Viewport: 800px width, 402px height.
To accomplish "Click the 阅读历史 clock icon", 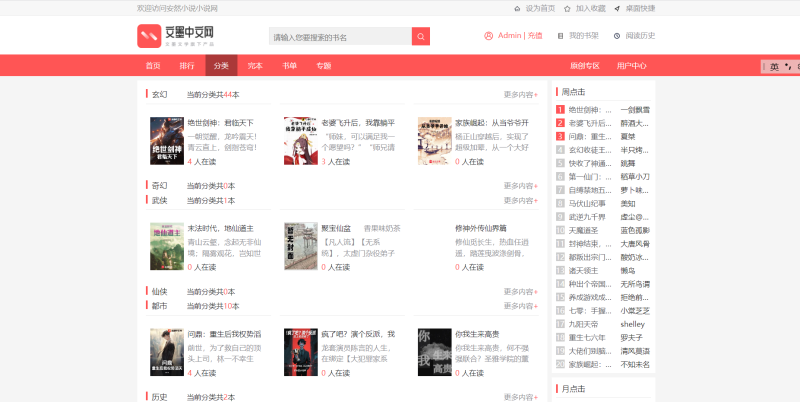I will click(617, 36).
